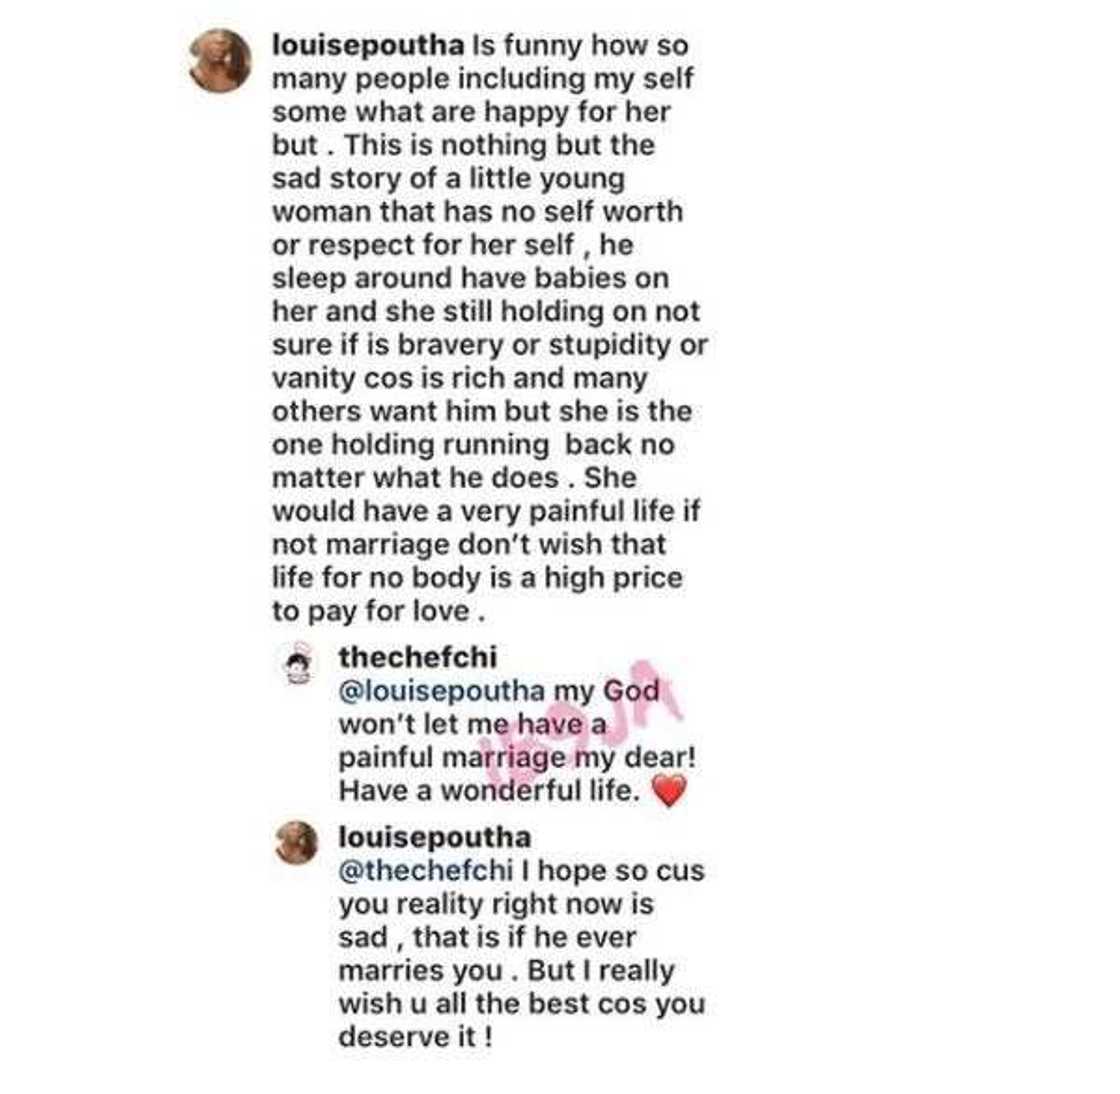The height and width of the screenshot is (1094, 1120).
Task: Click the text "painful marriage my dear!"
Action: click(x=517, y=757)
